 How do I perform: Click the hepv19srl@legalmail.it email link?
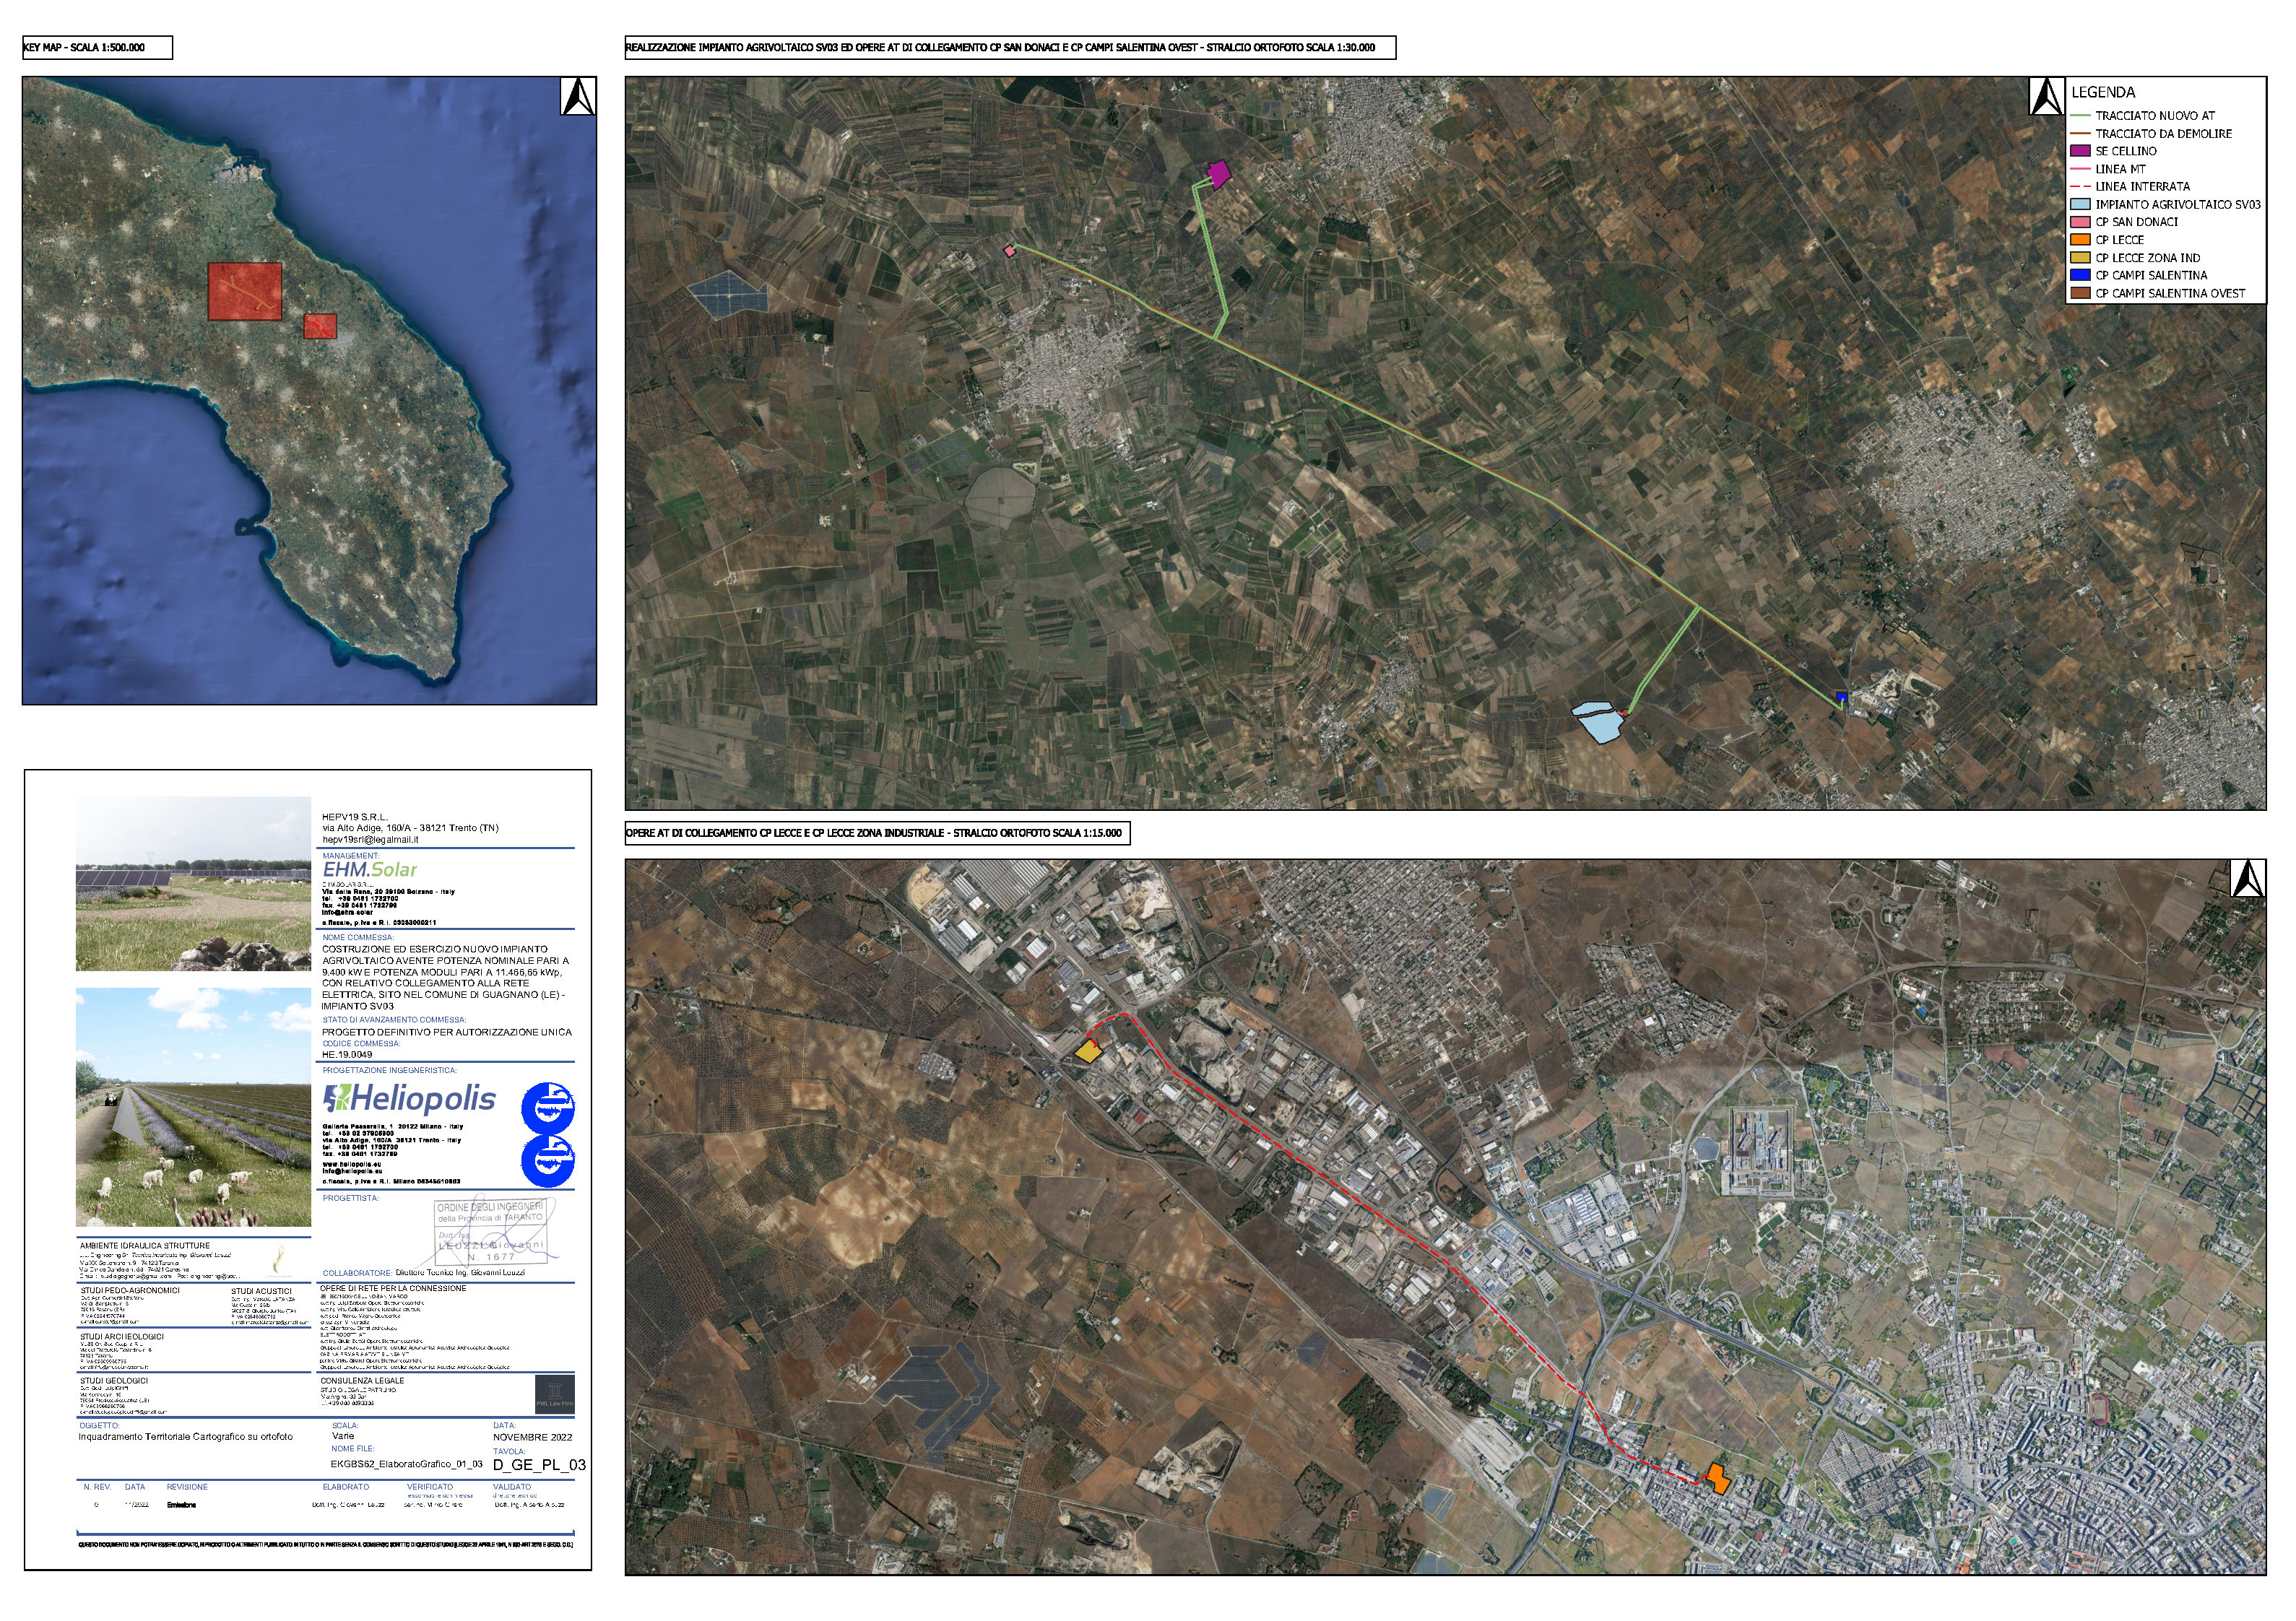coord(370,840)
